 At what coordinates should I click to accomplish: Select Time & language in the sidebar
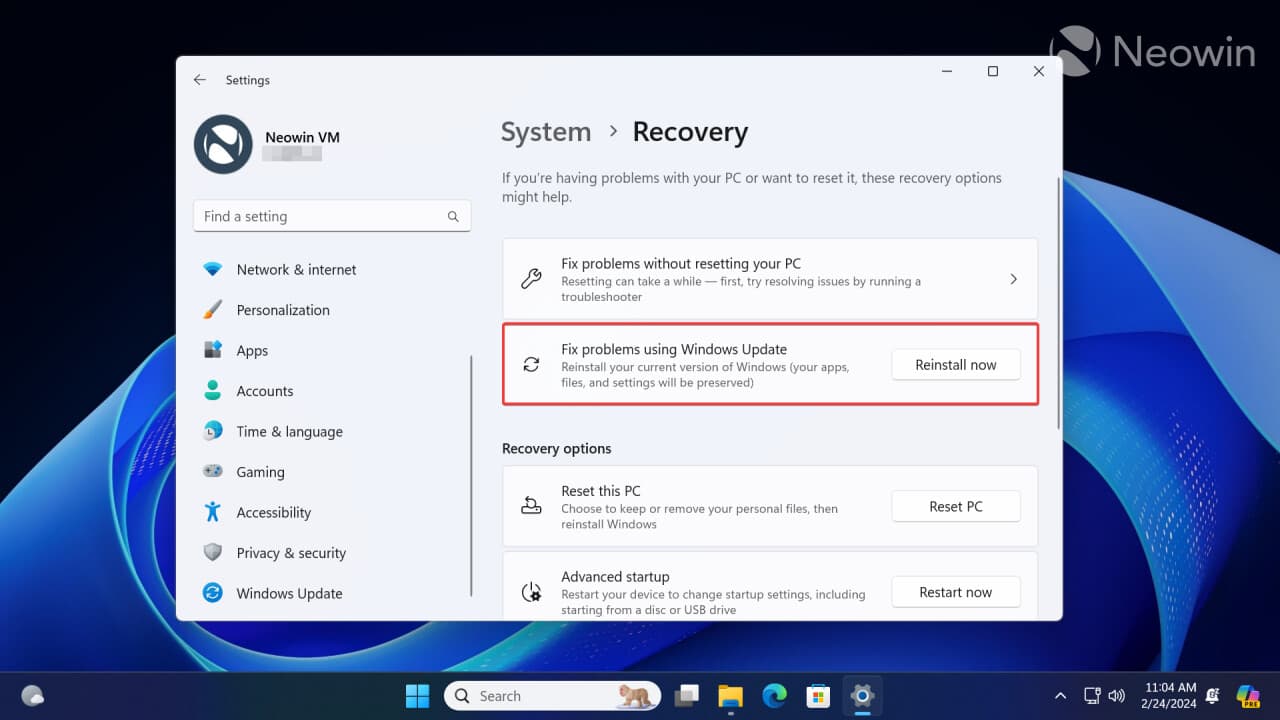pos(213,431)
